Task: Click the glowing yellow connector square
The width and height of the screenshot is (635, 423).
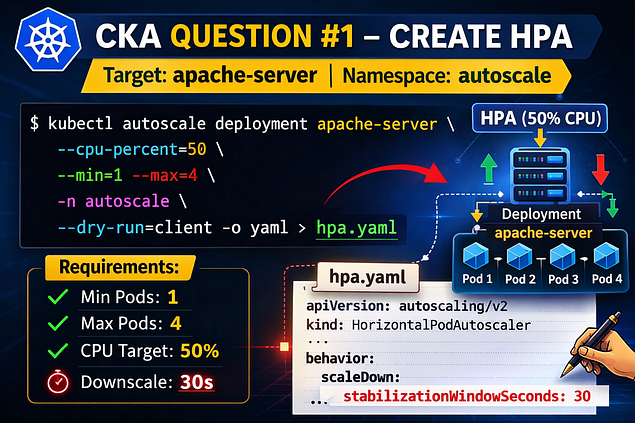Action: [284, 346]
